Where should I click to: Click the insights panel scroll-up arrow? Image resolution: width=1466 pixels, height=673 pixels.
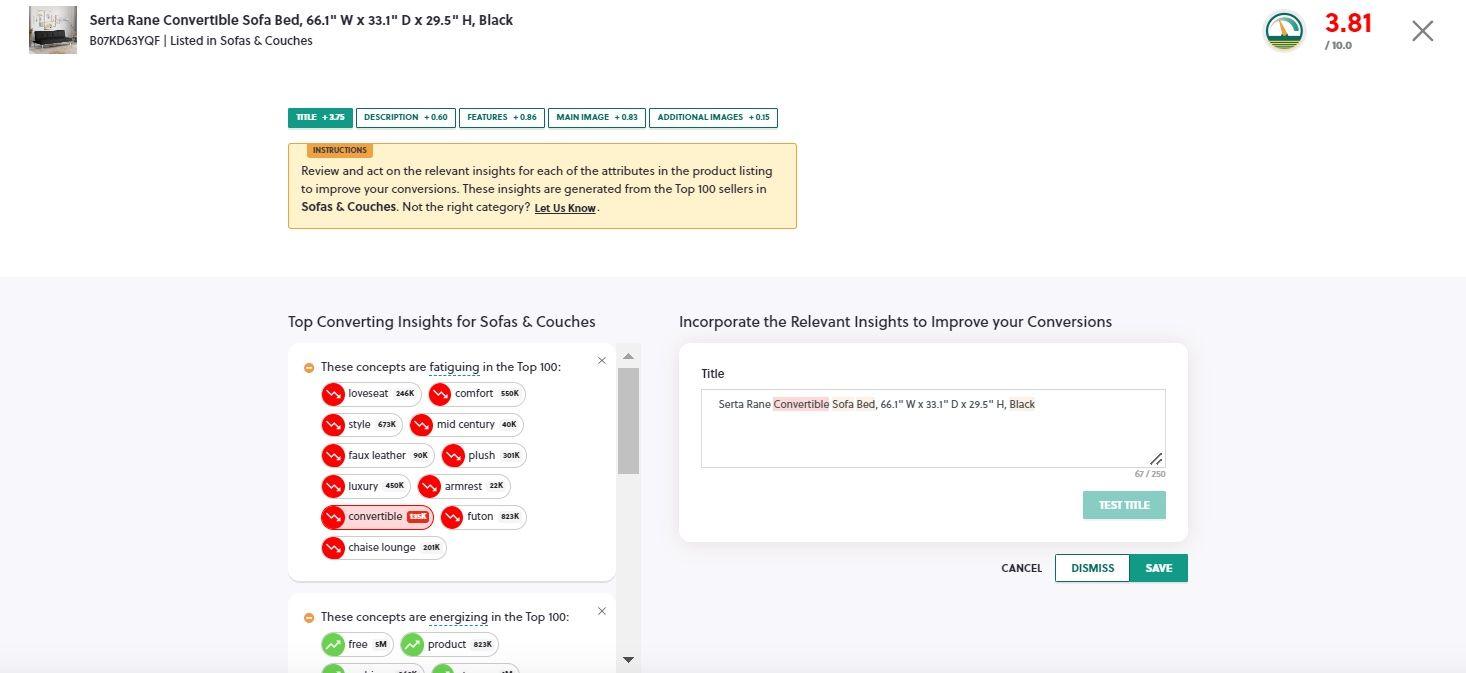(x=628, y=356)
